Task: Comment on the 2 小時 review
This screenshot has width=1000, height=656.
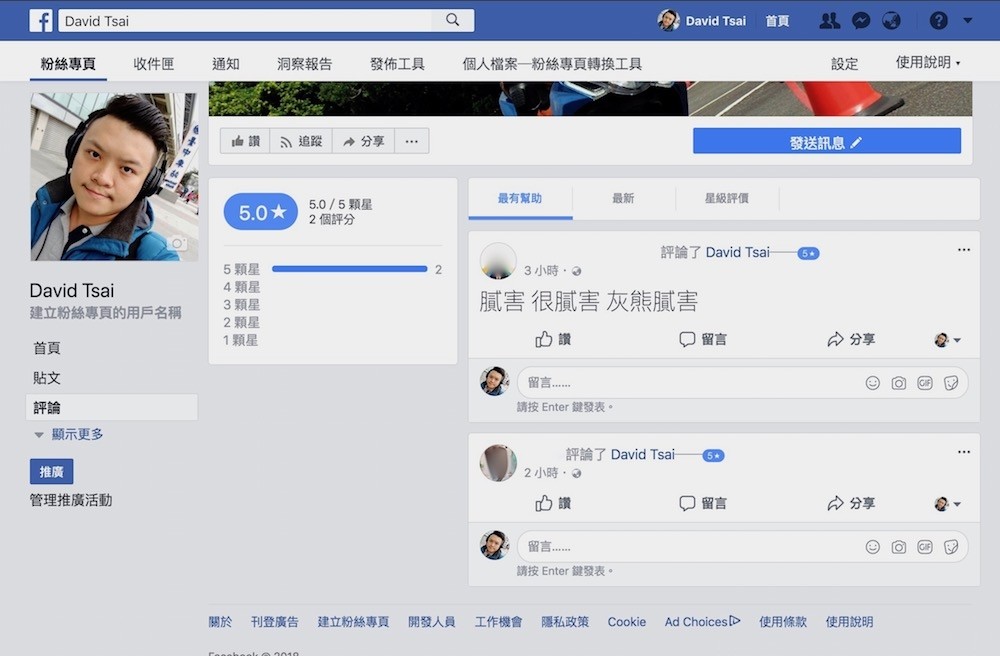Action: [x=703, y=504]
